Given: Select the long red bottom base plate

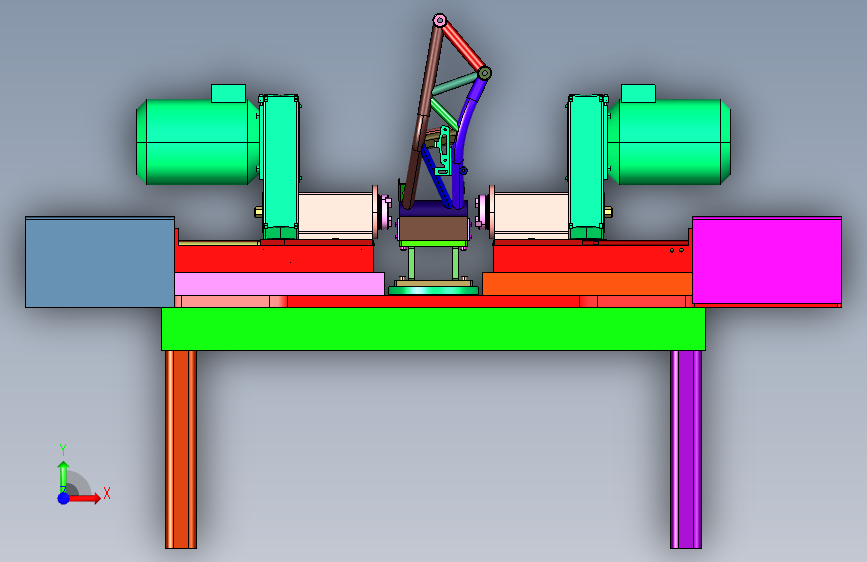Looking at the screenshot, I should click(434, 301).
